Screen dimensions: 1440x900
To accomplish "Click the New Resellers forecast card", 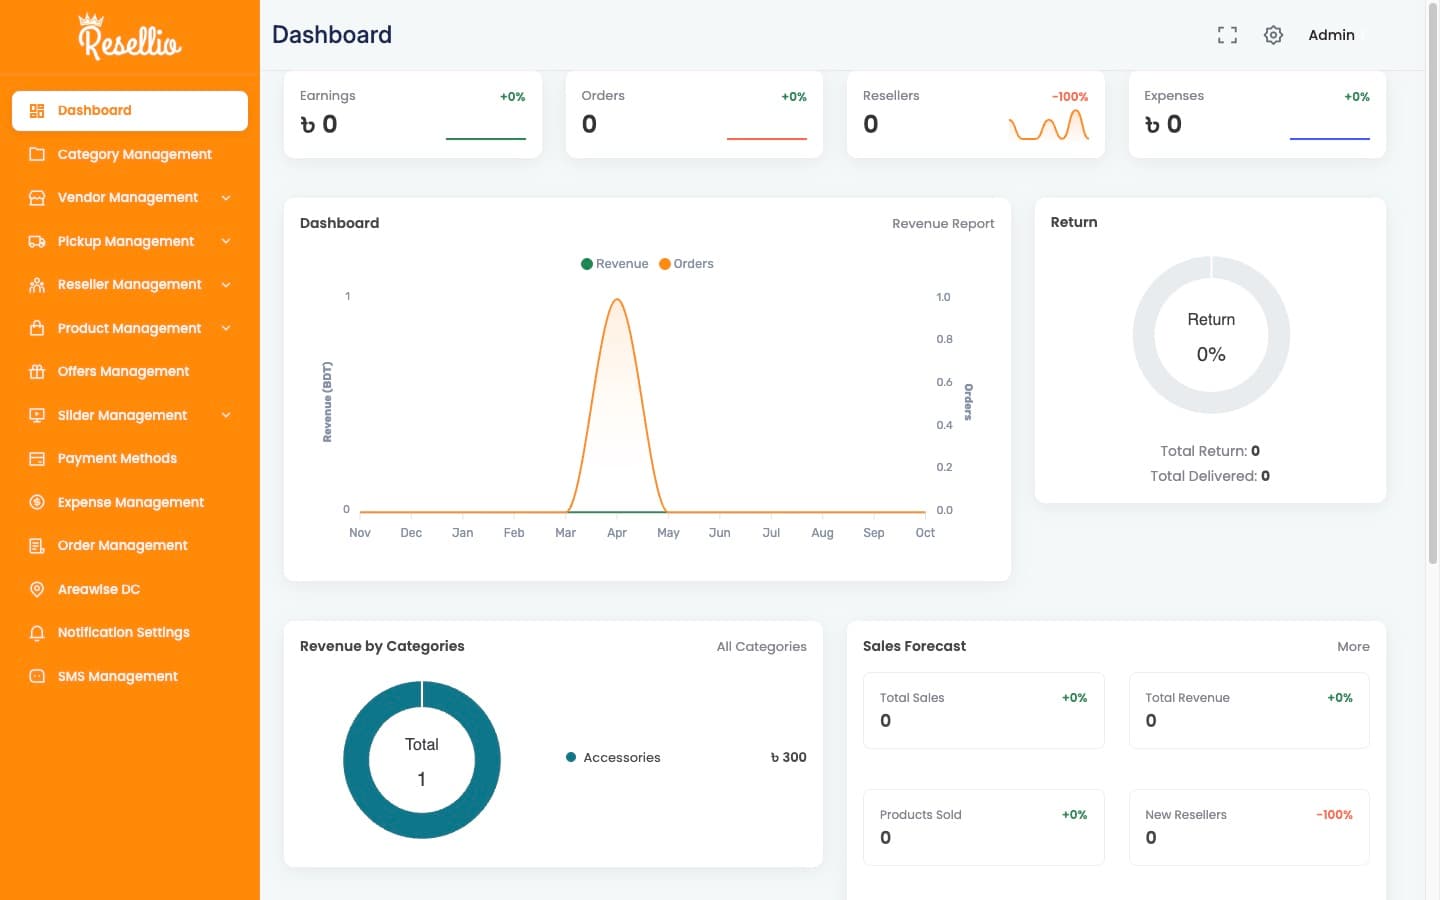I will click(1249, 827).
